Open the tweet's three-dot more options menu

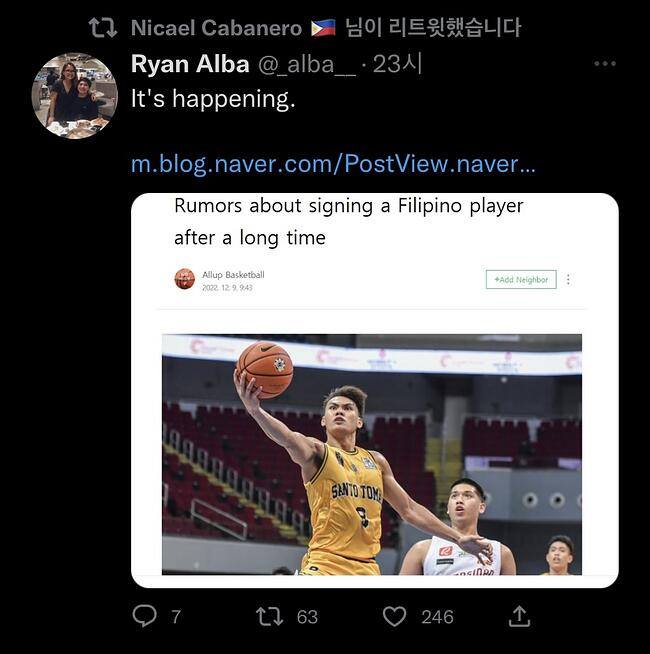coord(605,64)
